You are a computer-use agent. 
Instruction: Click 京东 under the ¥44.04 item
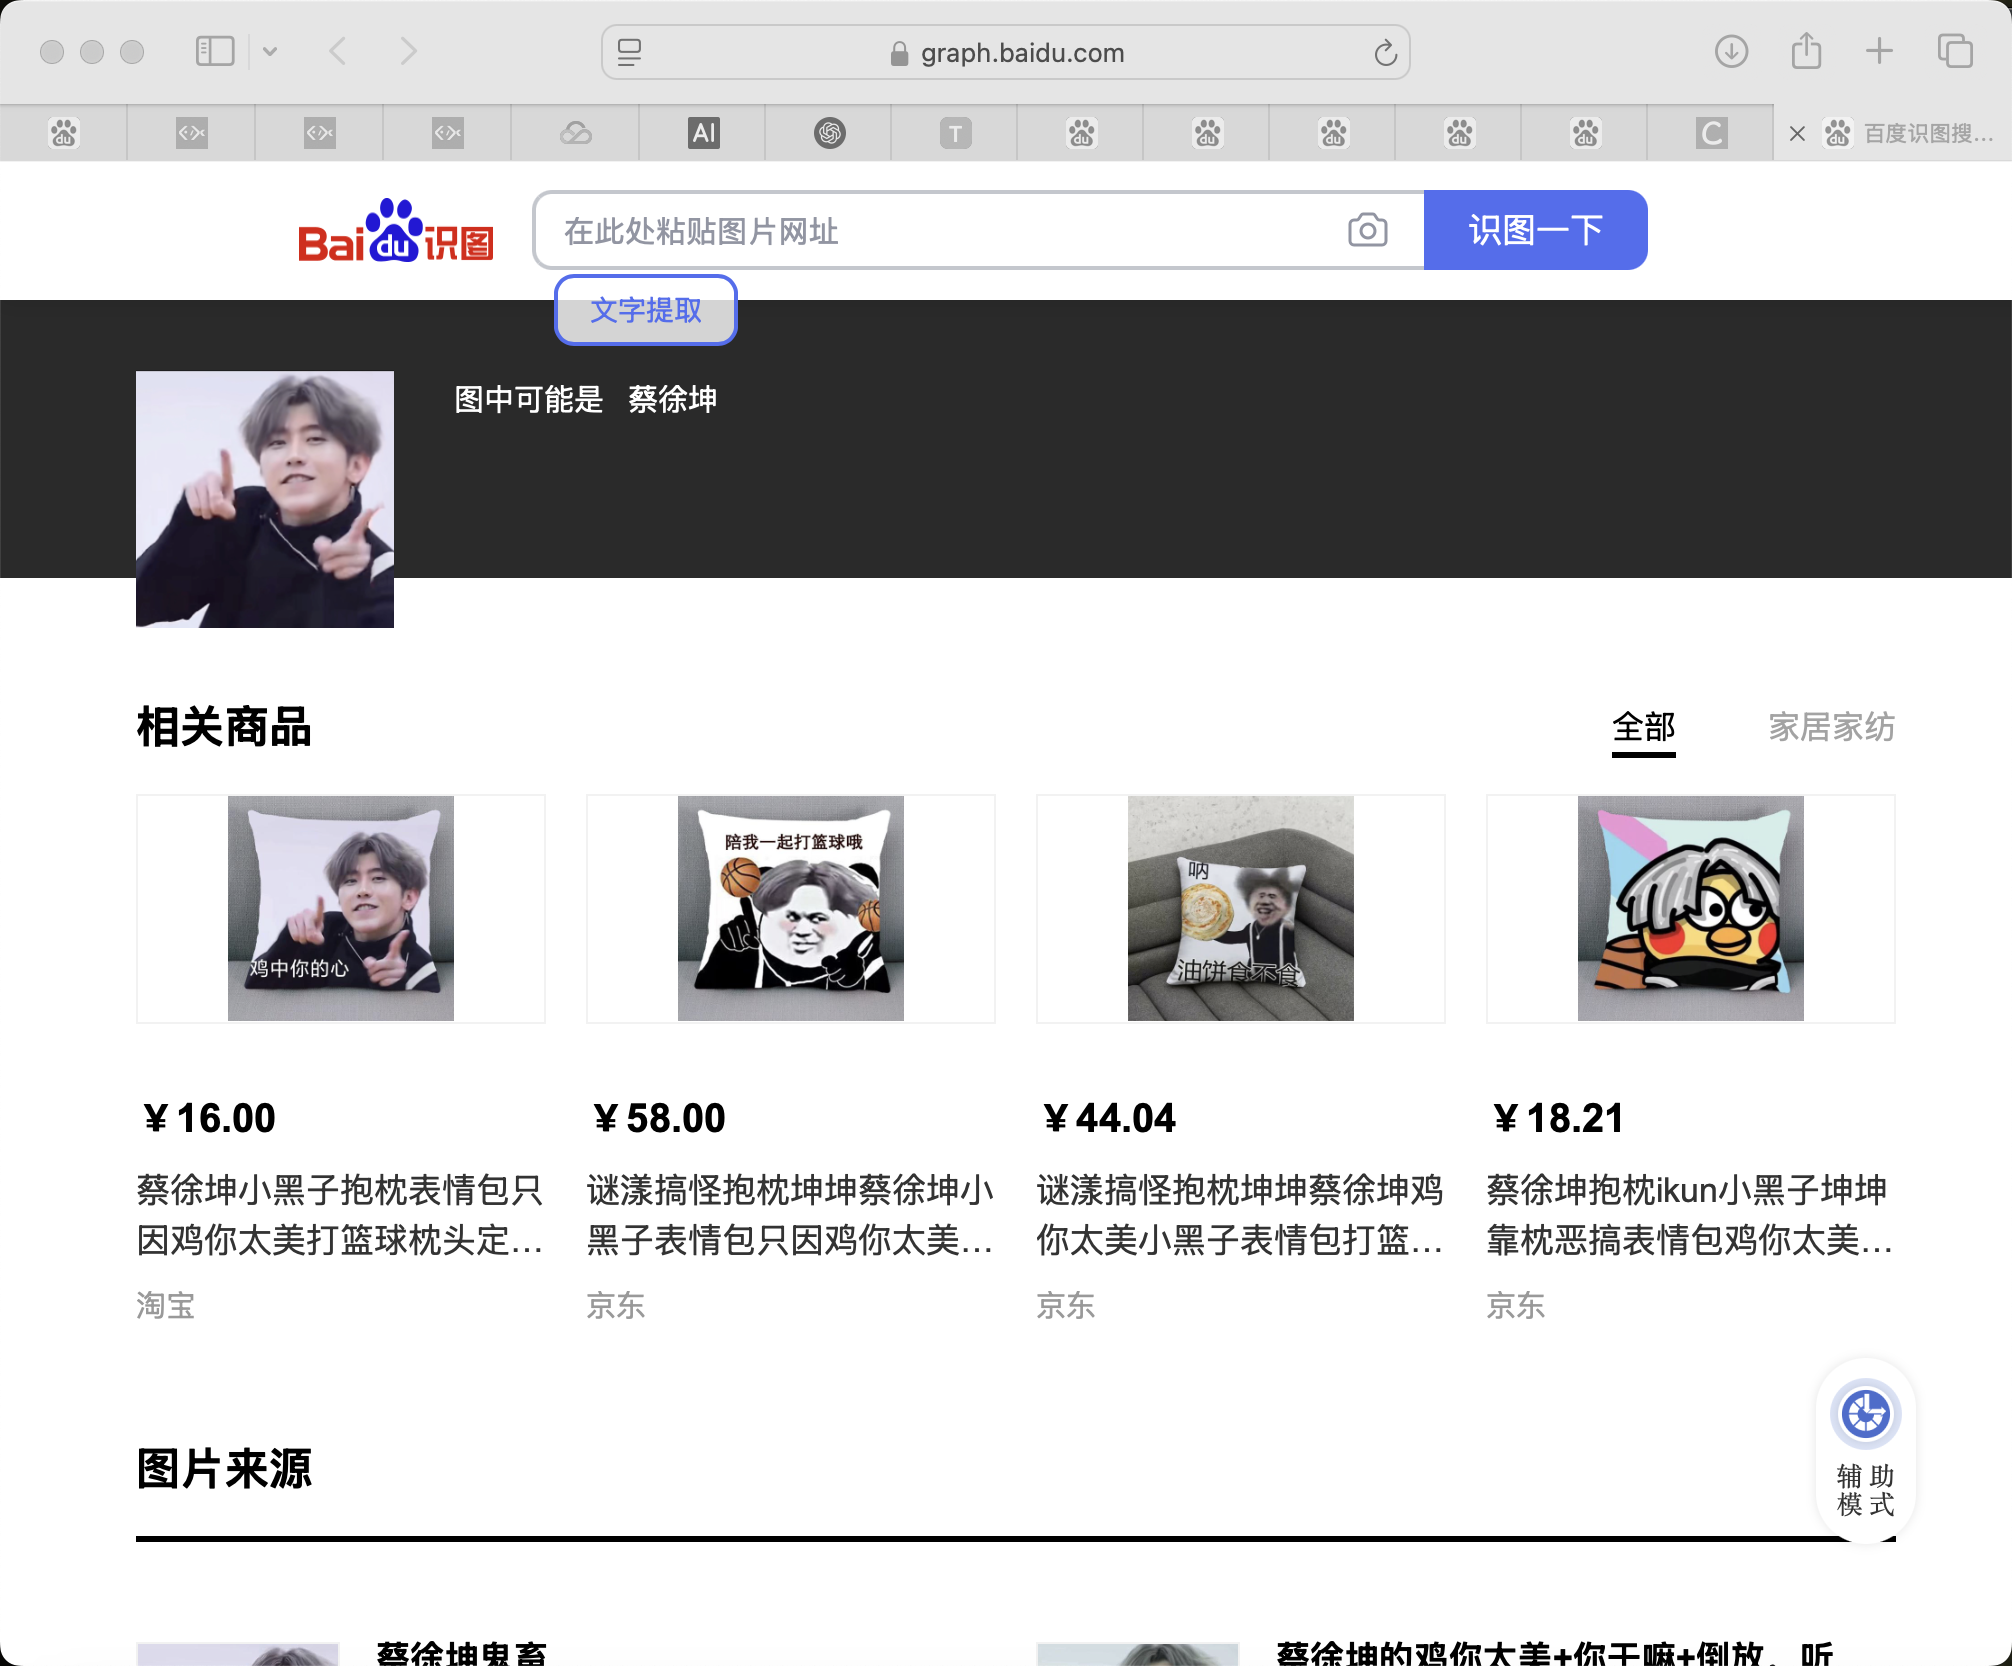(1066, 1305)
